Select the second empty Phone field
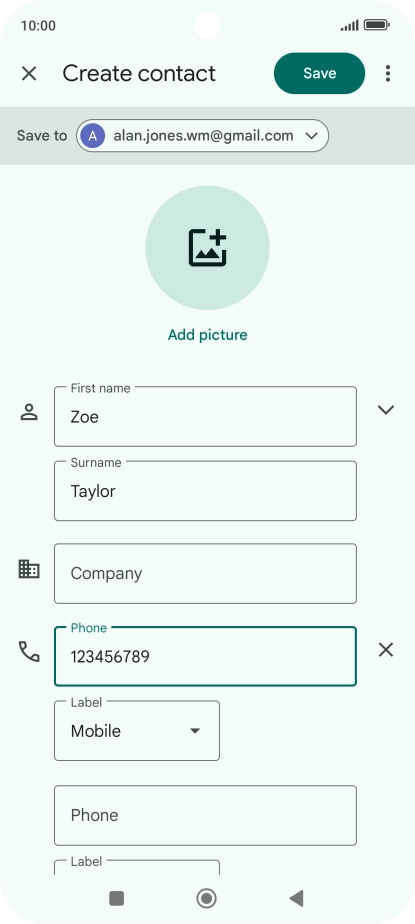Screen dimensions: 415x924 (205, 815)
